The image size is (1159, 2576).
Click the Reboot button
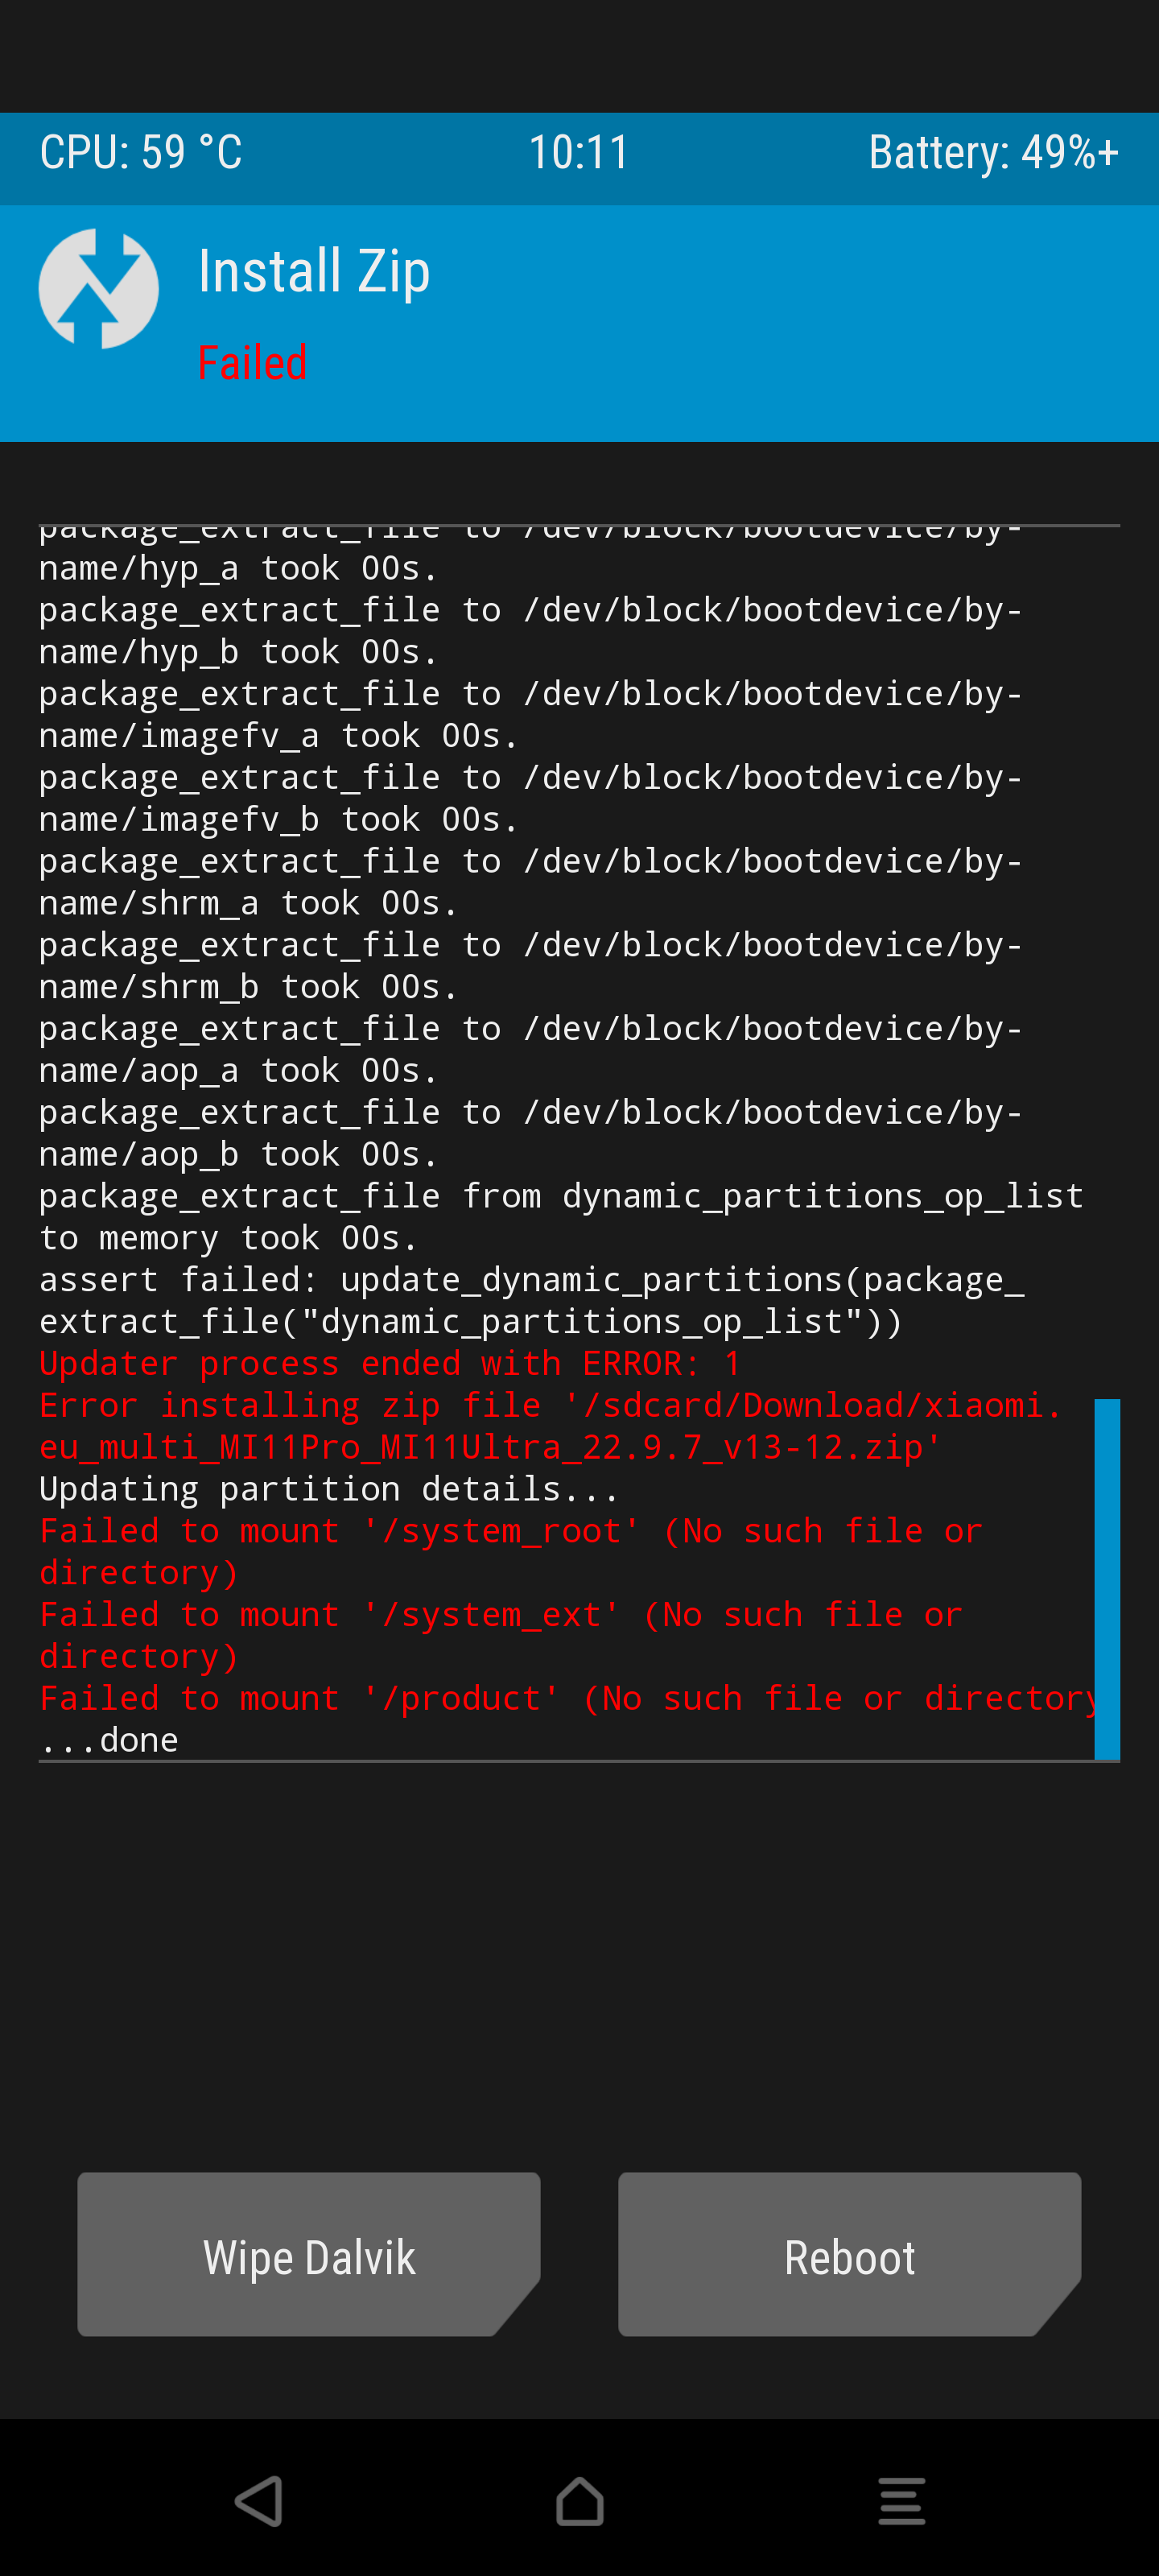[x=850, y=2254]
